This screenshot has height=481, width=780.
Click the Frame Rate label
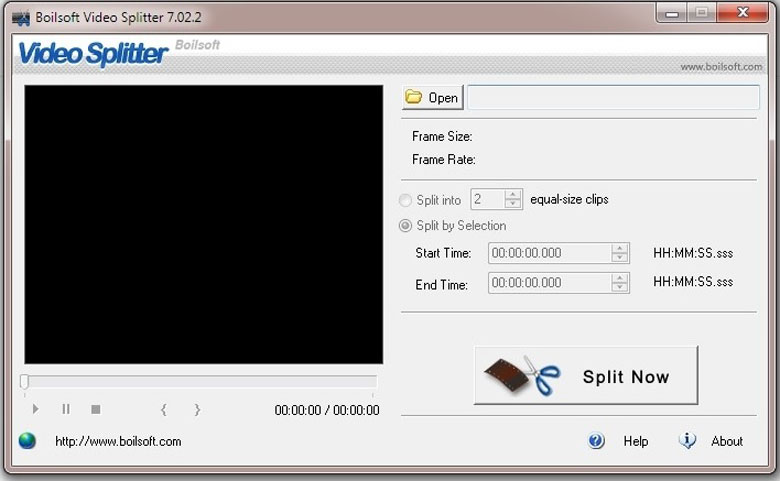[x=443, y=159]
